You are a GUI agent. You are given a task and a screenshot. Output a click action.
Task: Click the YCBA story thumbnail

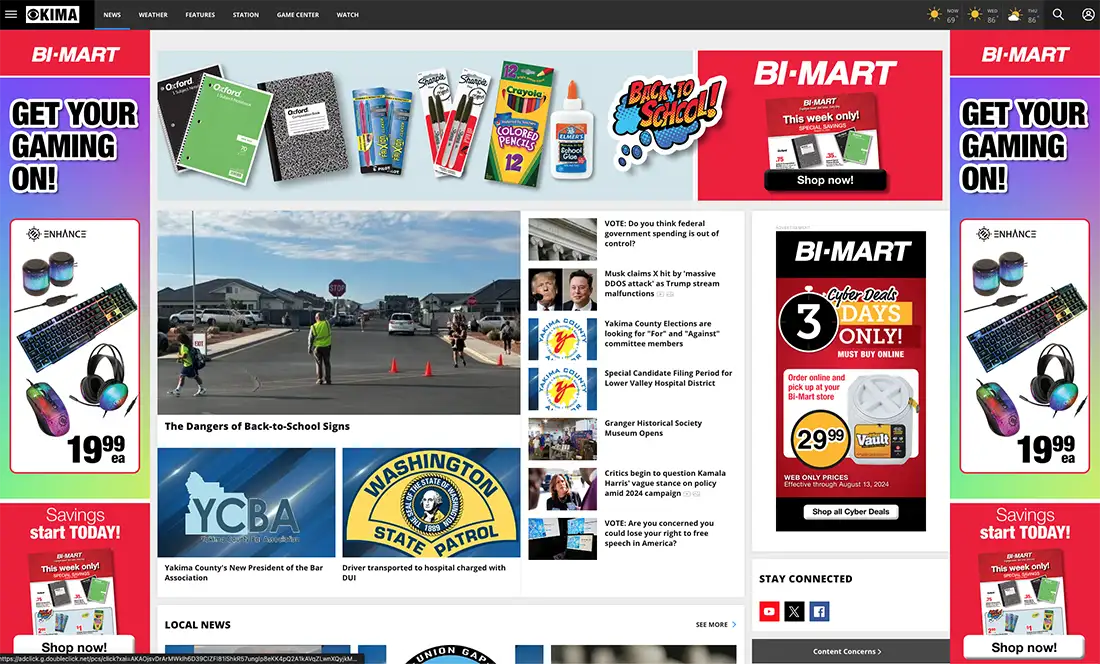(x=246, y=503)
